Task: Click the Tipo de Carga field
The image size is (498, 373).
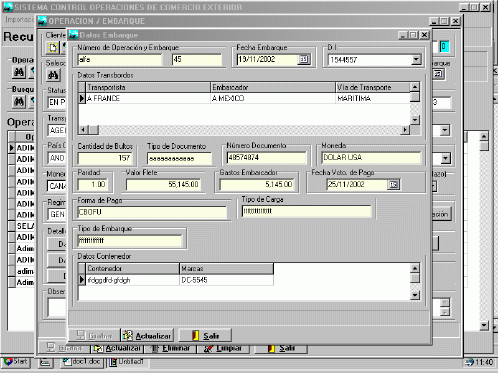Action: pos(306,211)
